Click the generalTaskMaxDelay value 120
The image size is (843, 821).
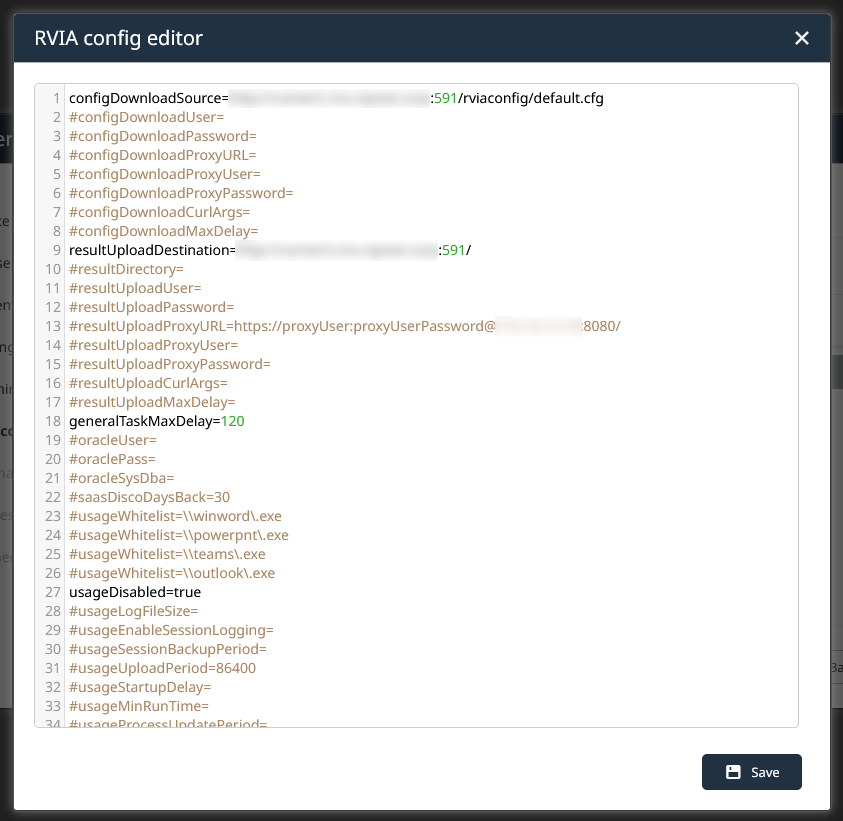[x=232, y=421]
